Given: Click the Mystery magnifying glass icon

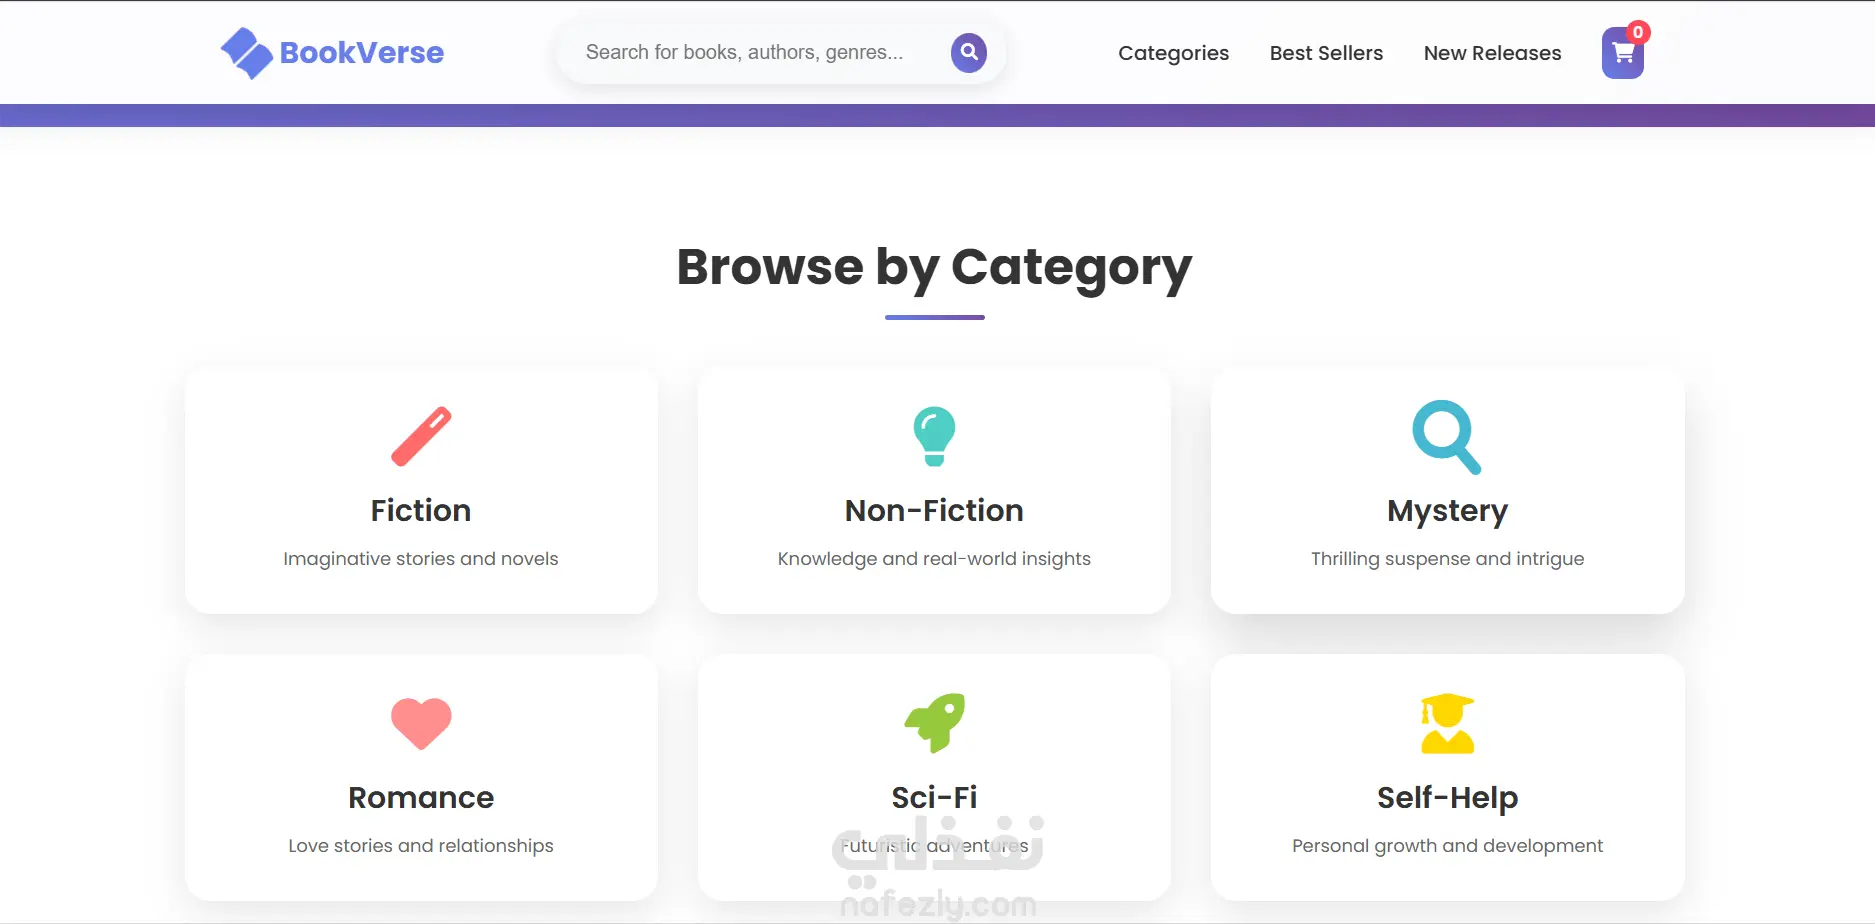Looking at the screenshot, I should tap(1446, 437).
